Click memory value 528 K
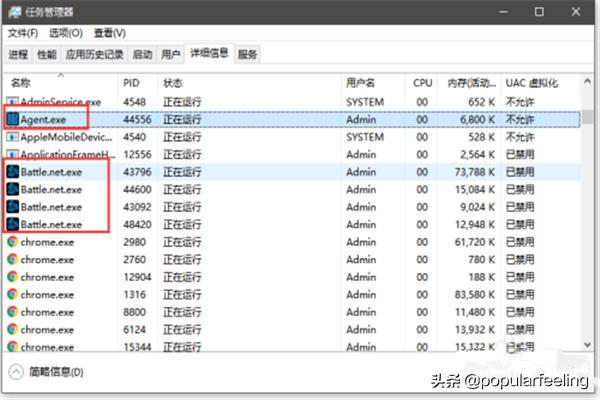 coord(482,137)
